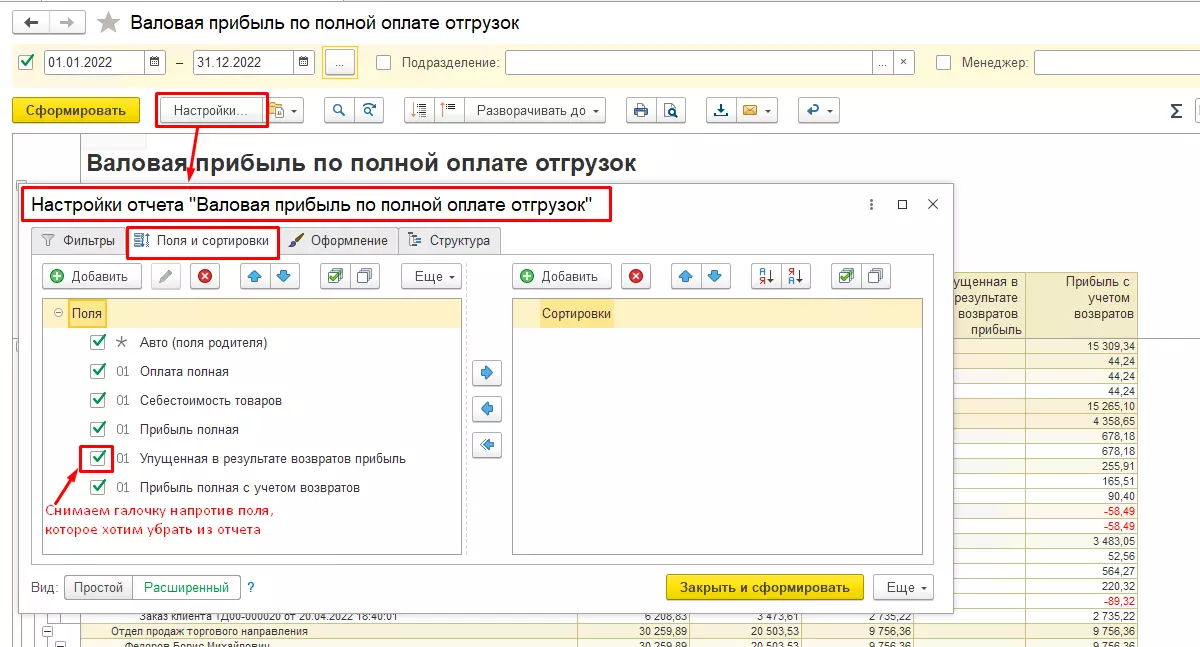Image resolution: width=1200 pixels, height=647 pixels.
Task: Uncheck Упущенная в результате возвратов прибыль
Action: click(x=98, y=458)
